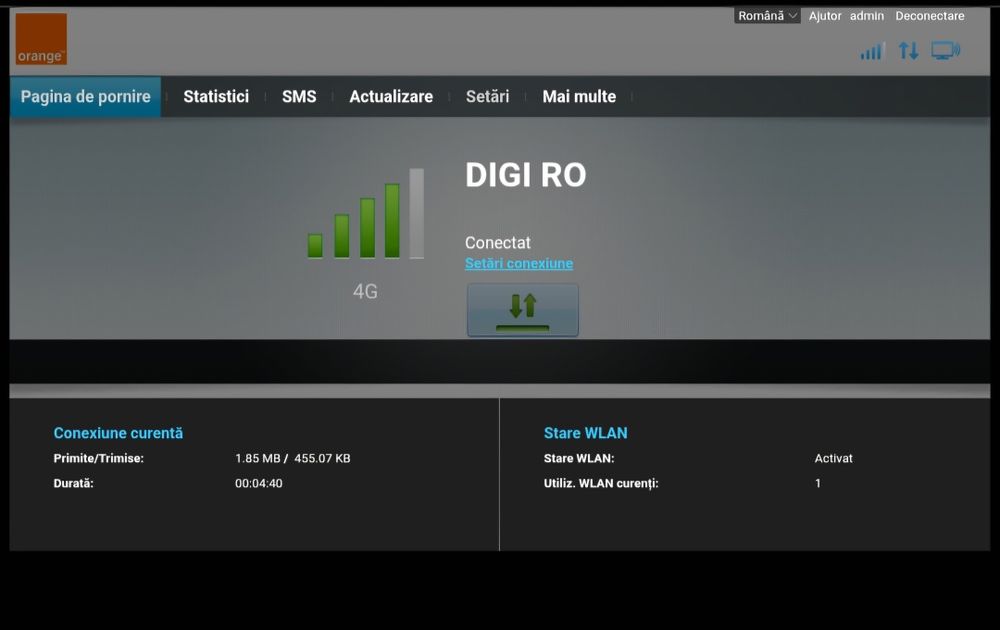This screenshot has height=630, width=1000.
Task: Click the Primite/Trimise label
Action: (x=99, y=458)
